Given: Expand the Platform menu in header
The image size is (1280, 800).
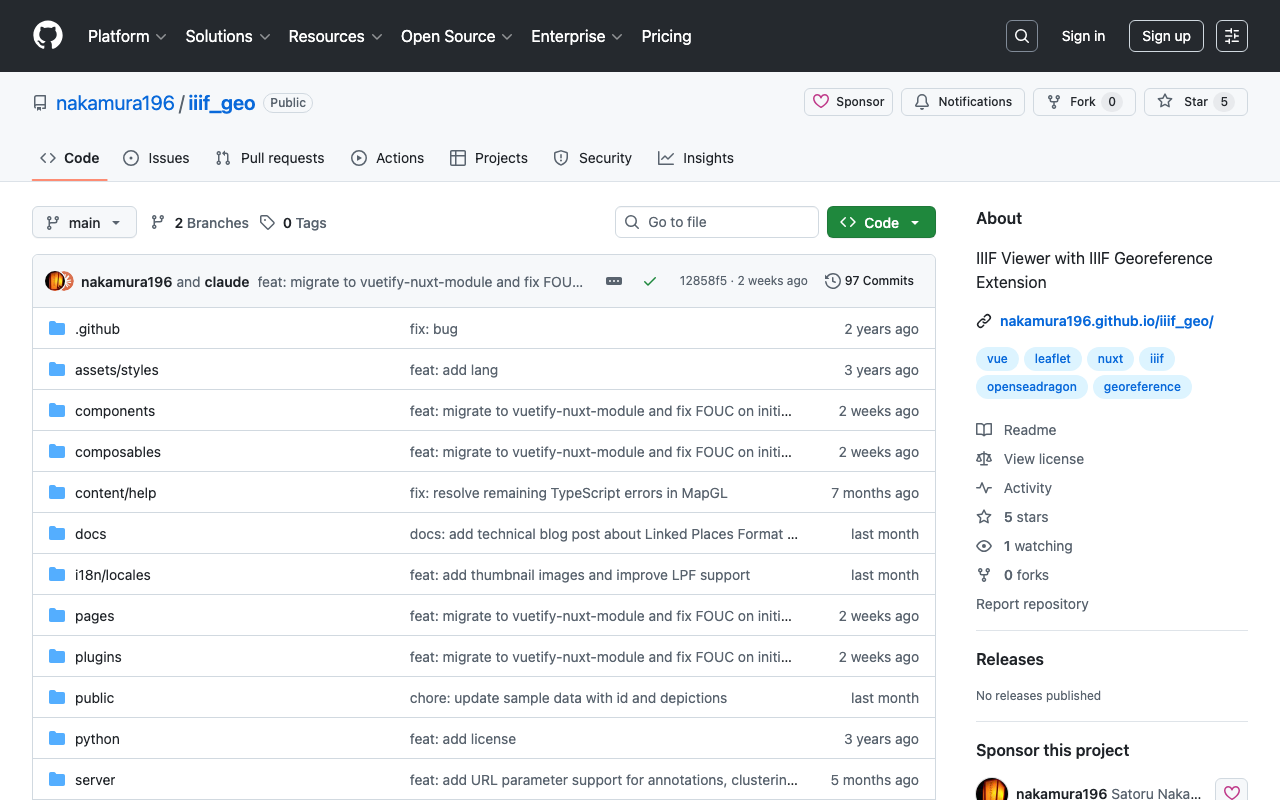Looking at the screenshot, I should (x=127, y=36).
